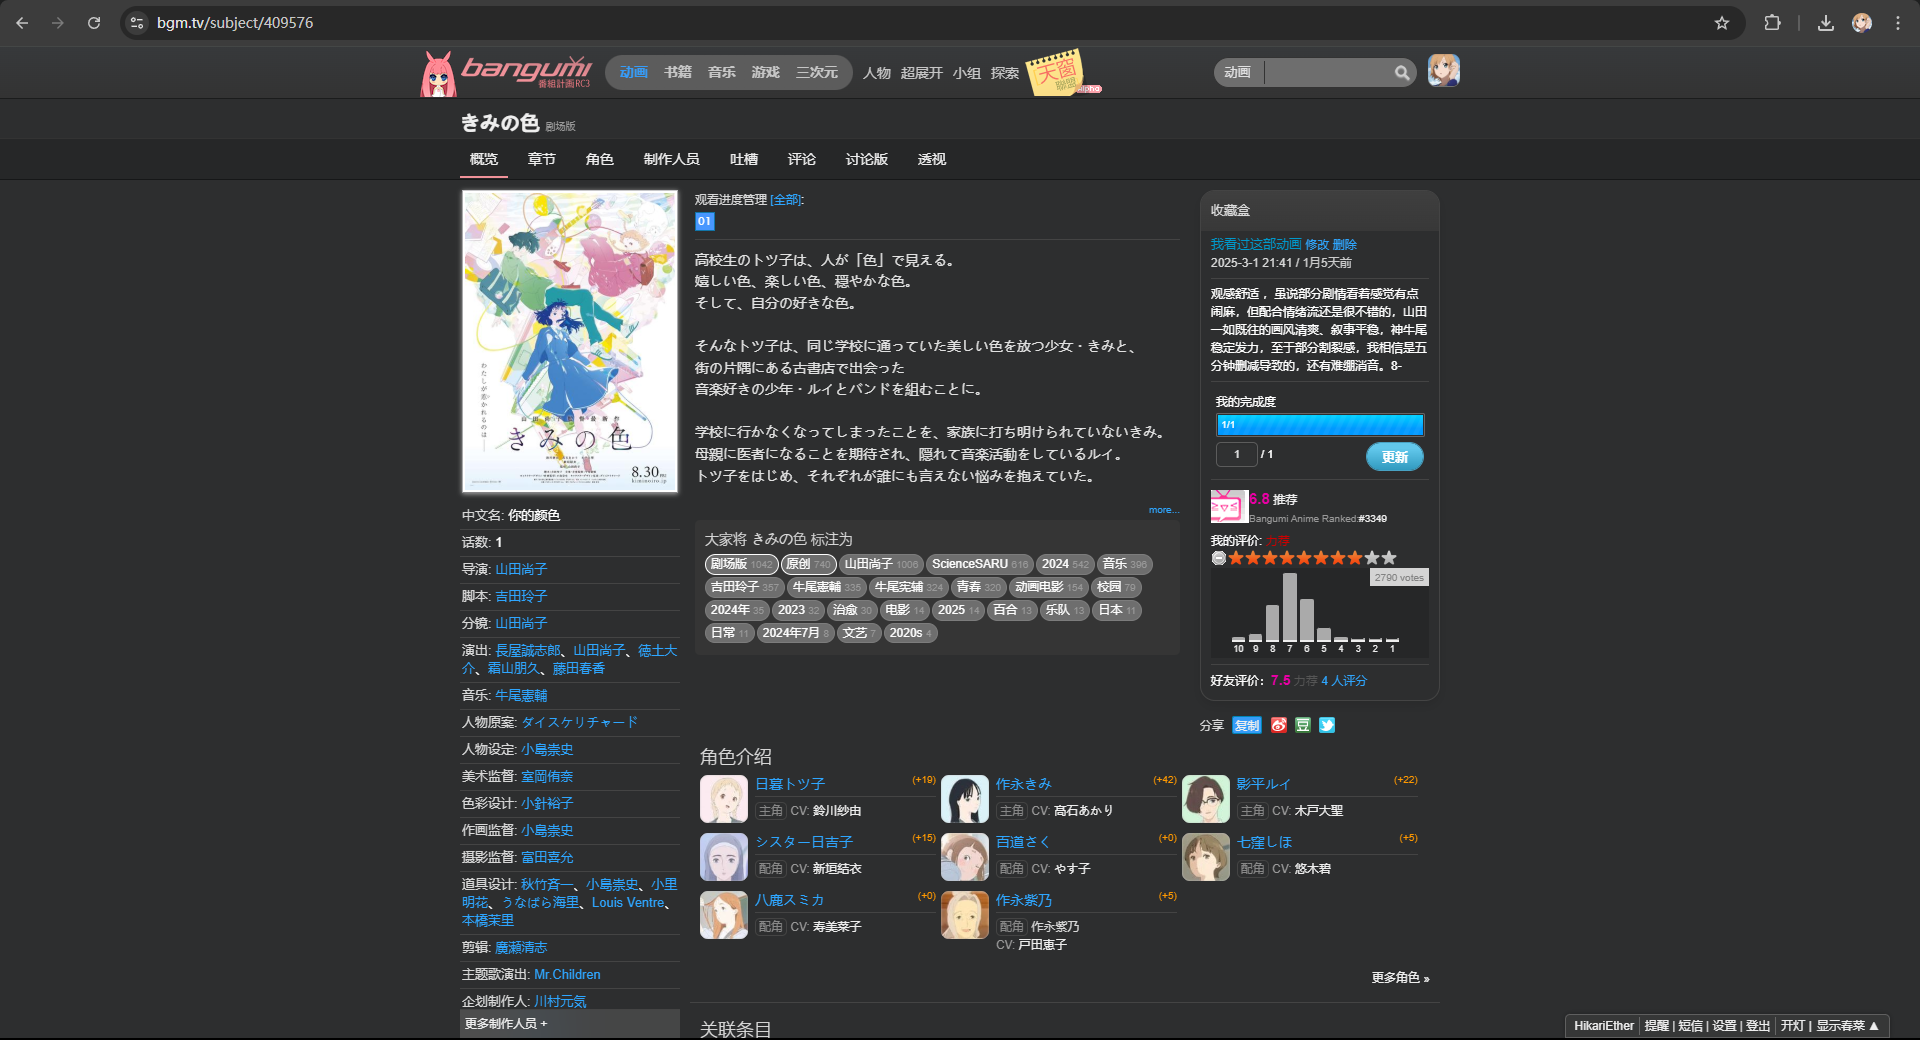1920x1040 pixels.
Task: Open director 山田尚子 link
Action: tap(521, 569)
